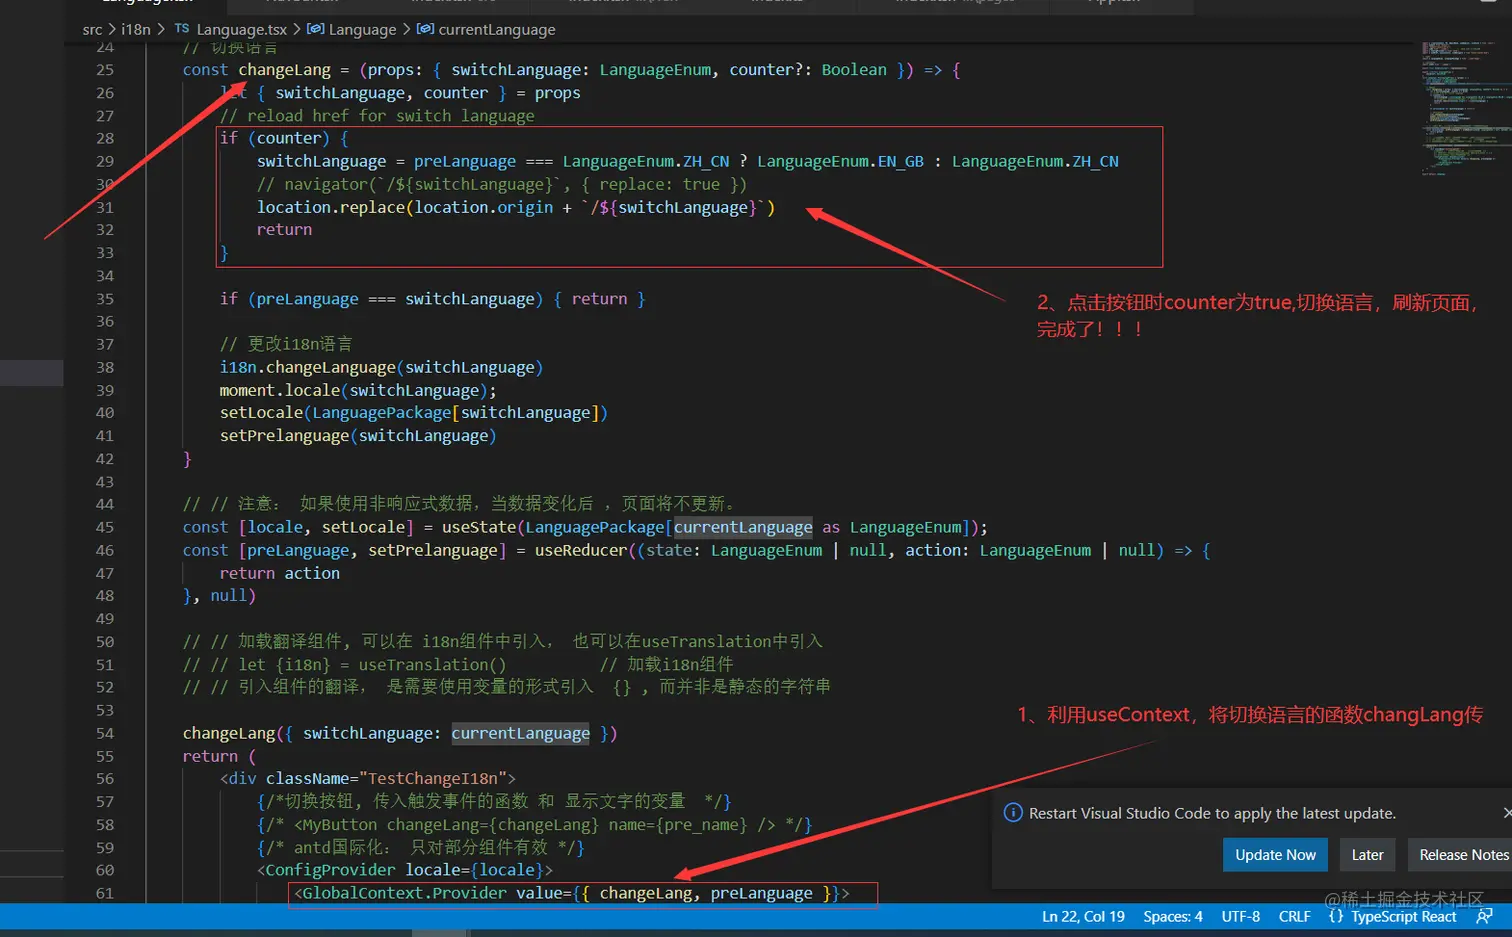Click changeLang in the line 25 declaration
Image resolution: width=1512 pixels, height=937 pixels.
coord(284,70)
